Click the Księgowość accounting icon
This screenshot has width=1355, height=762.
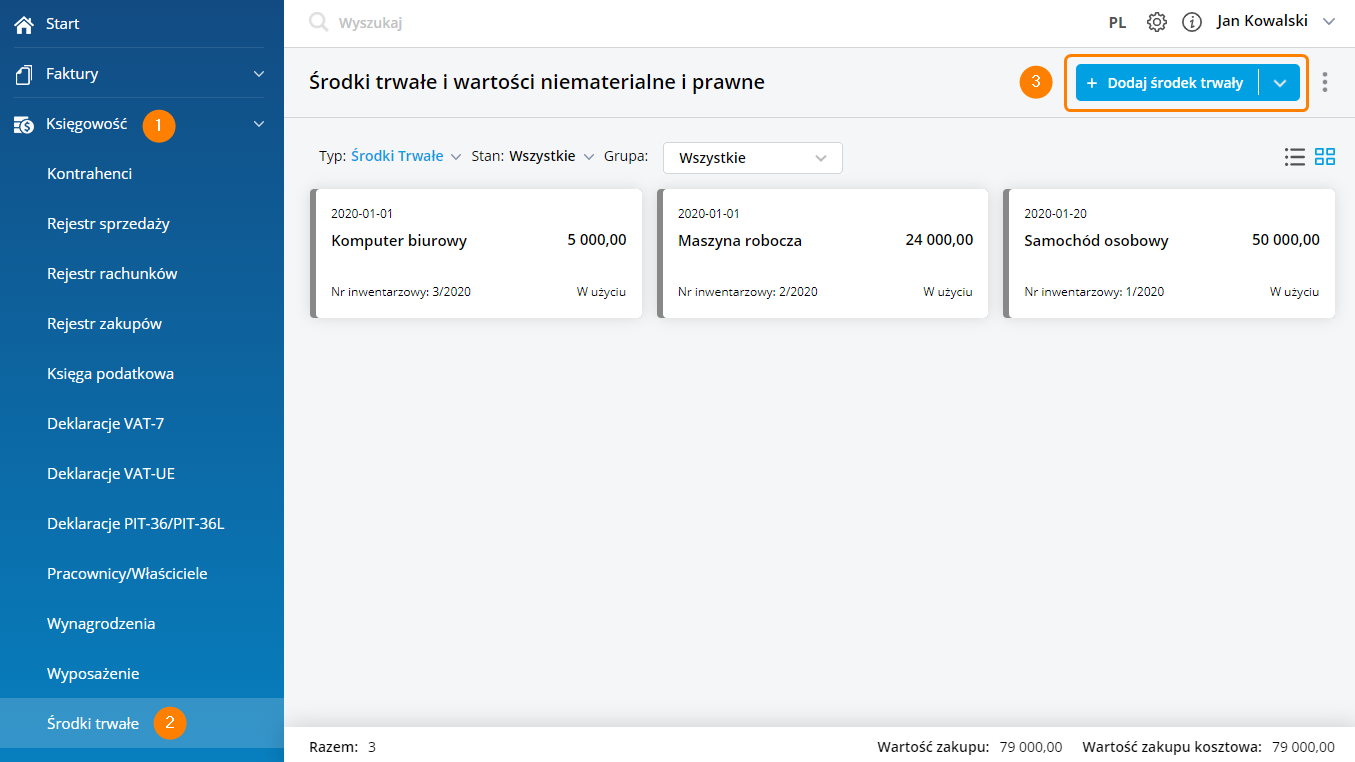24,125
